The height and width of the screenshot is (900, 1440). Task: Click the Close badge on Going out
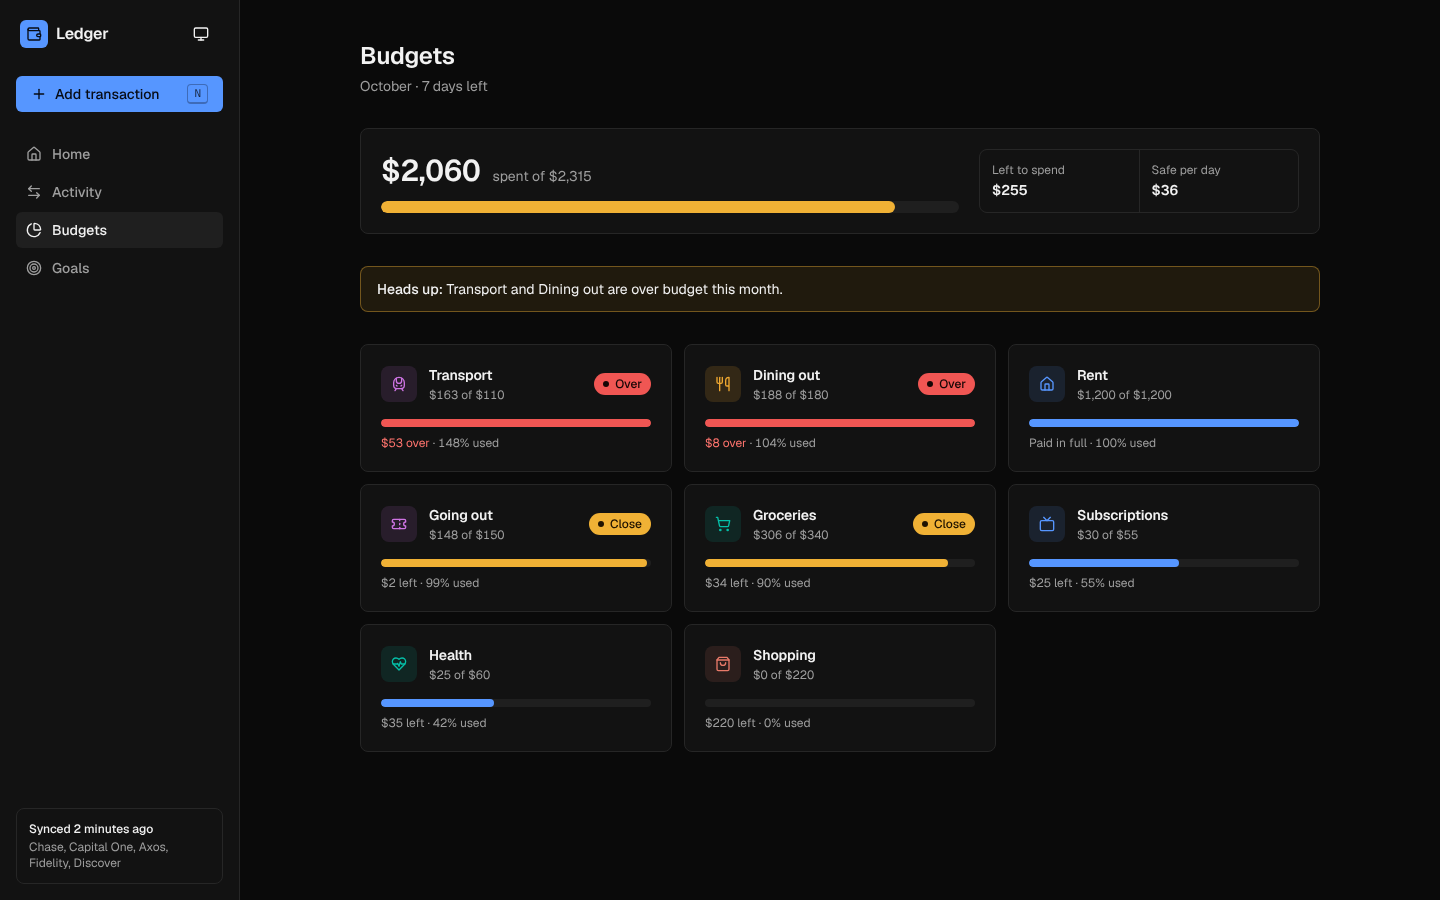[620, 524]
